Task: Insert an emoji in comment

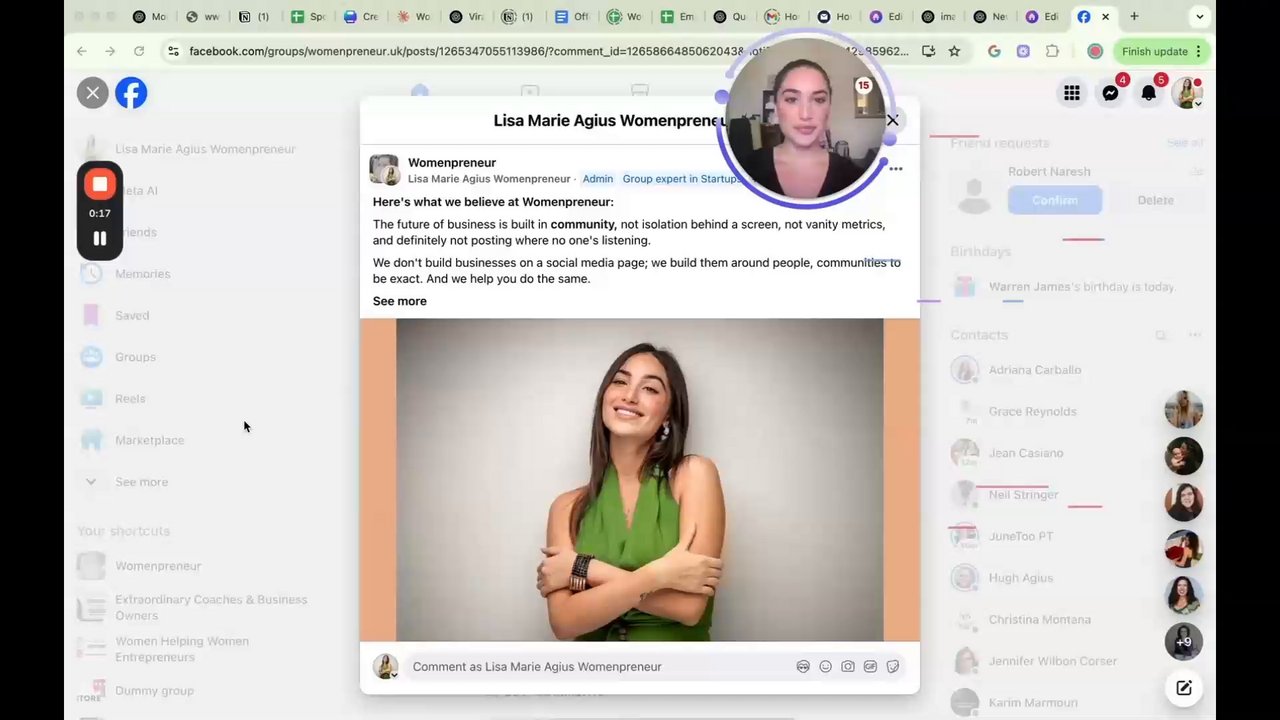Action: click(825, 667)
